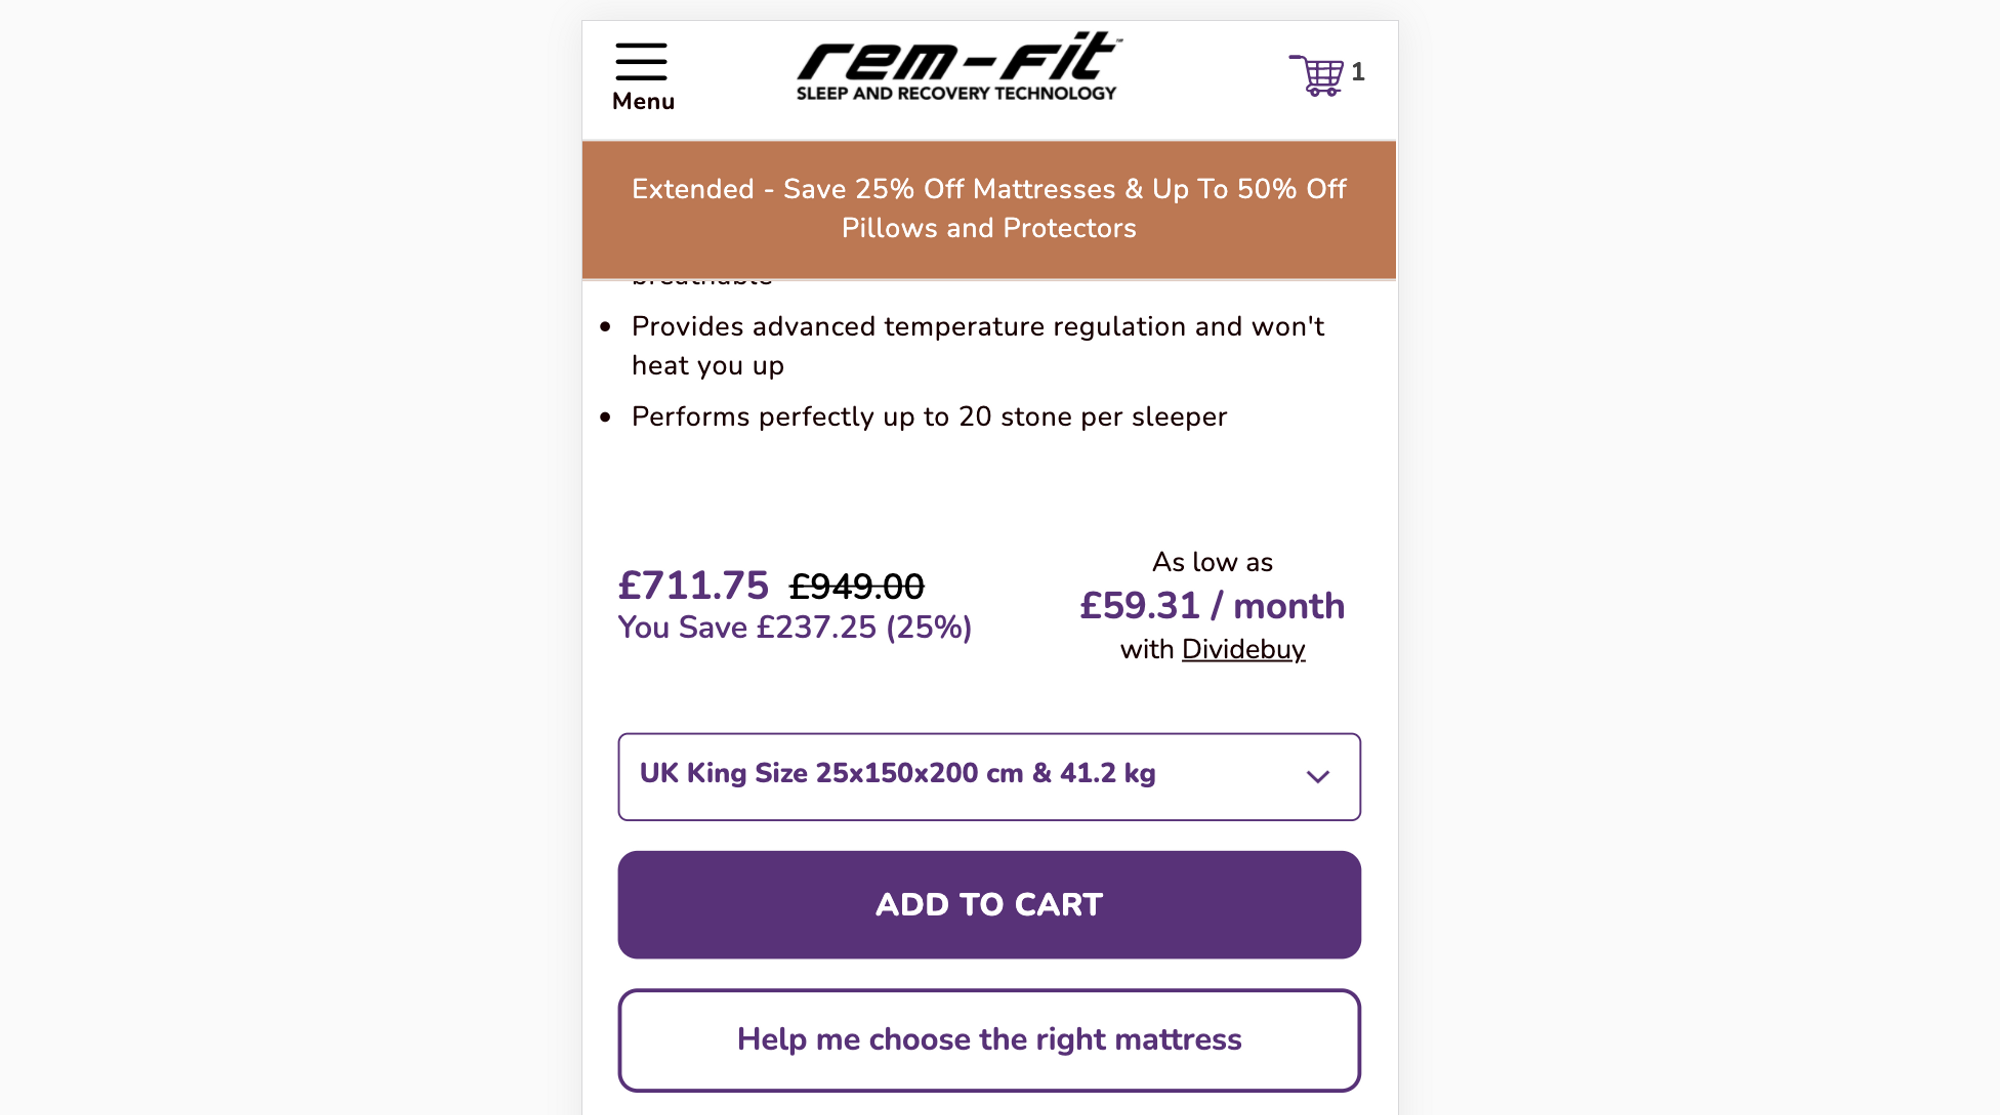
Task: Open the Dividebuy link
Action: coord(1243,650)
